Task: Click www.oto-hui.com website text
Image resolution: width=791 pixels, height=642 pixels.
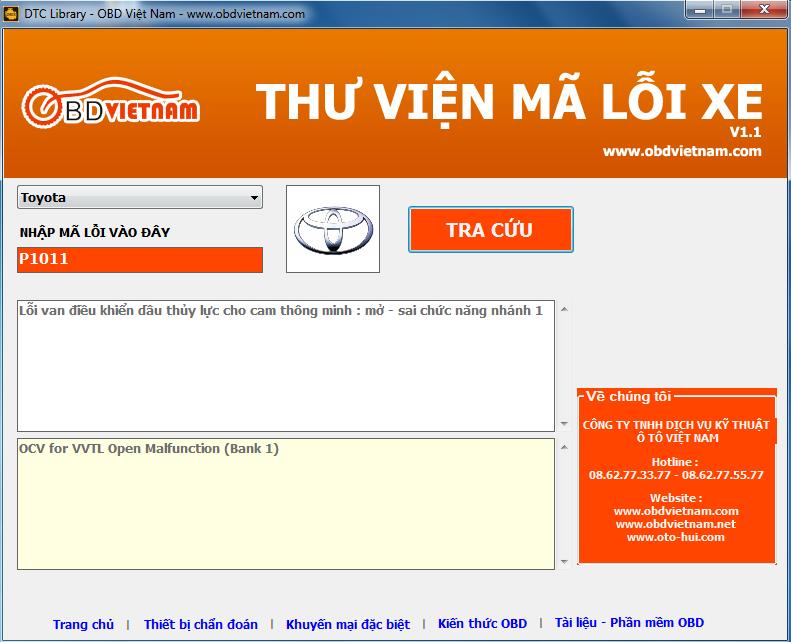Action: click(x=675, y=537)
